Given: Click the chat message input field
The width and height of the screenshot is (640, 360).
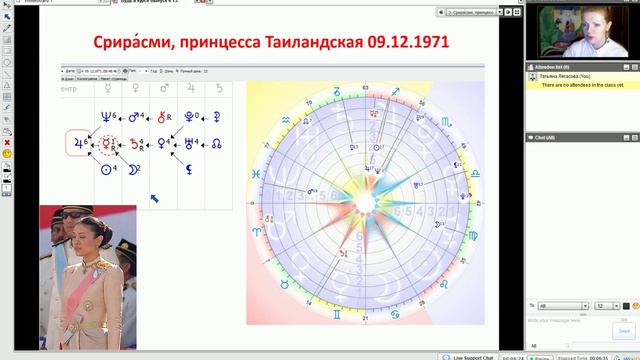Looking at the screenshot, I should pos(569,328).
